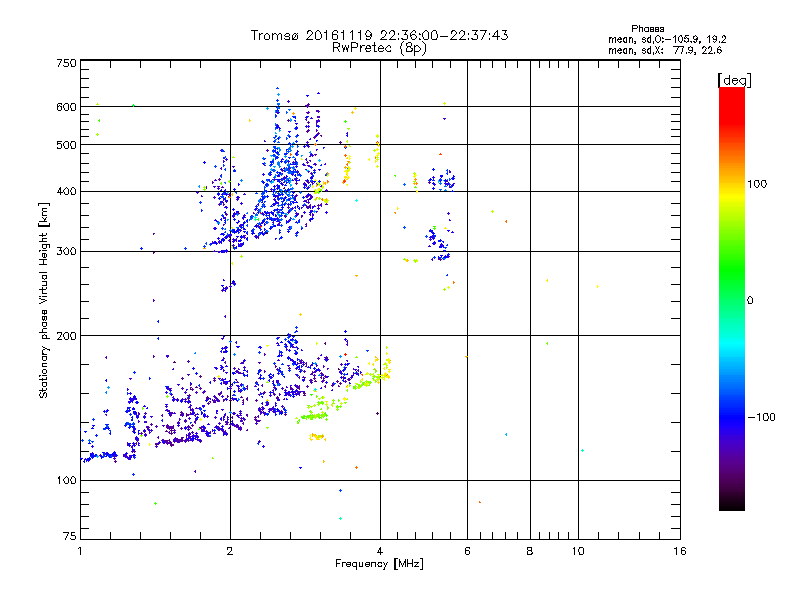Viewport: 800px width, 600px height.
Task: Click the colorbar tick label '100'
Action: 757,184
